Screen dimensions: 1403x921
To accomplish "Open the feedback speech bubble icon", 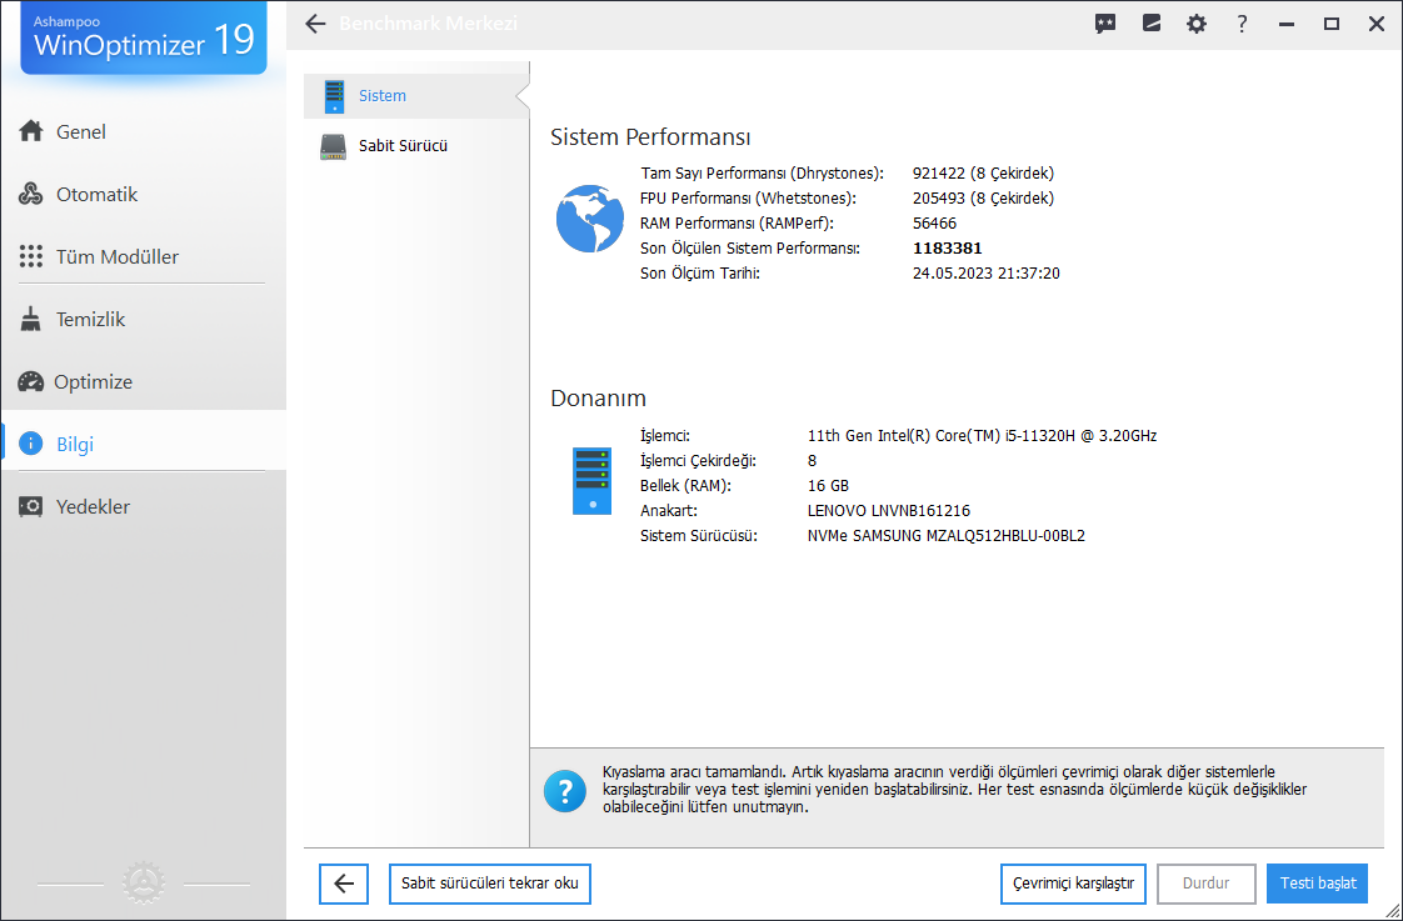I will point(1105,24).
